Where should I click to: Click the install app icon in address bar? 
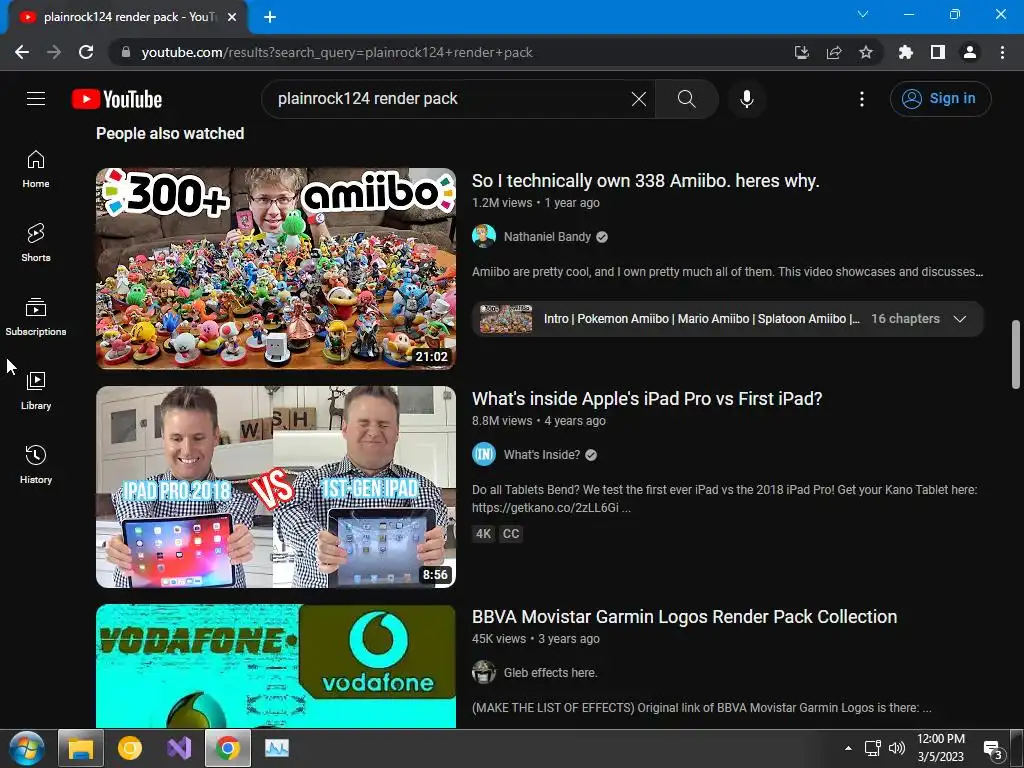tap(802, 52)
